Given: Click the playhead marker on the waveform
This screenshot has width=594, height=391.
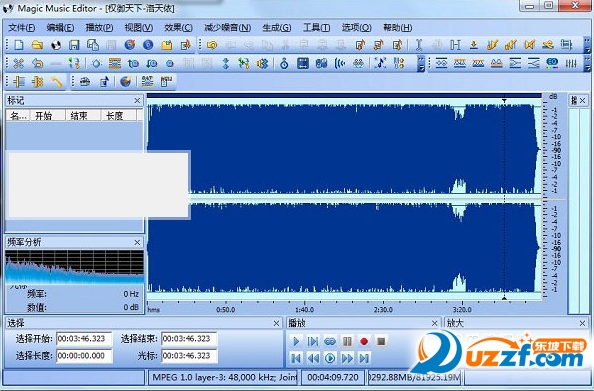Looking at the screenshot, I should coord(504,101).
